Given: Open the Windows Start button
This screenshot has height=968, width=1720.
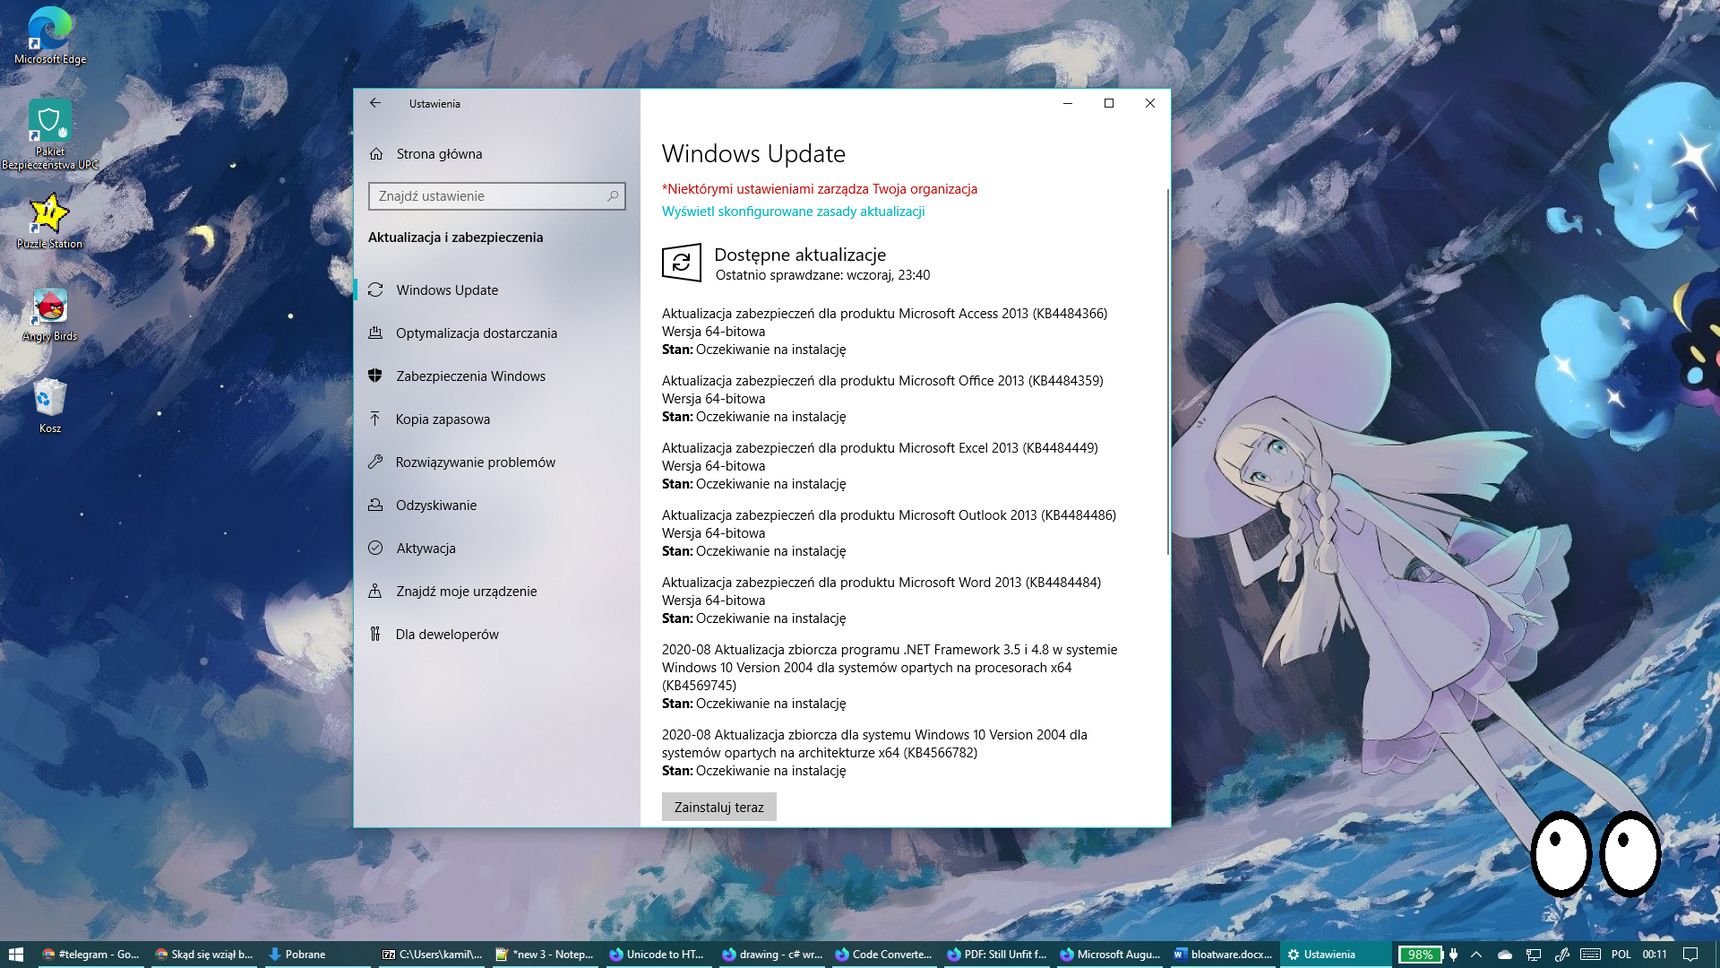Looking at the screenshot, I should pos(15,954).
